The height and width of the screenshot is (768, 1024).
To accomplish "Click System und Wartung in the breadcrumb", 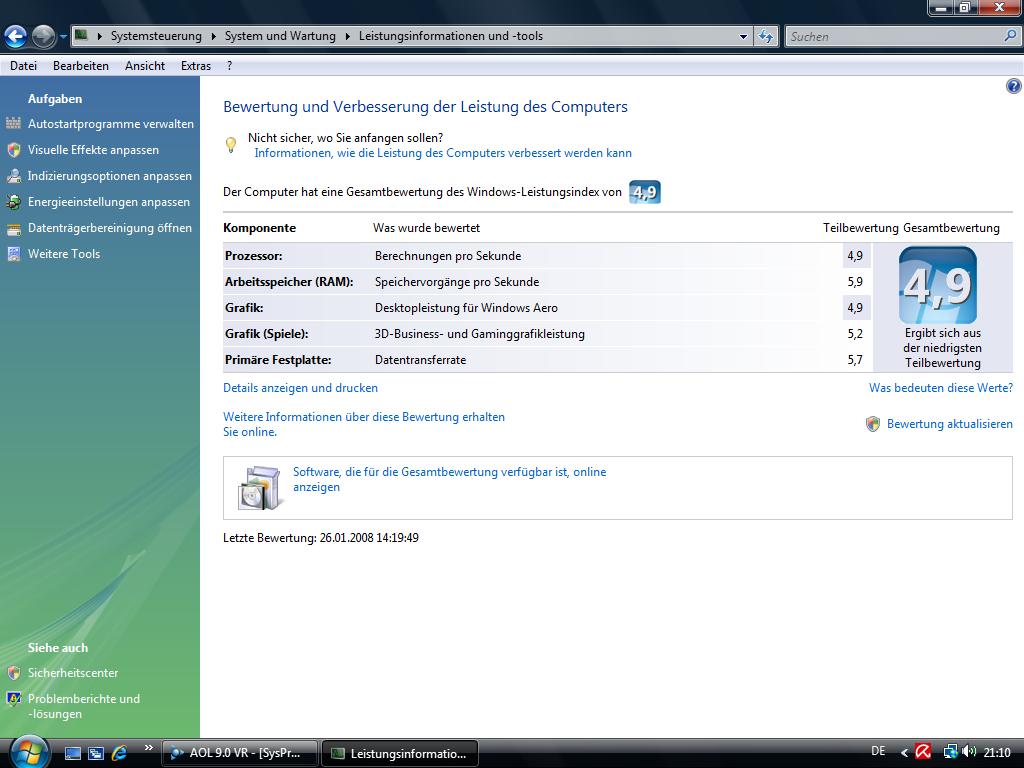I will pos(280,37).
